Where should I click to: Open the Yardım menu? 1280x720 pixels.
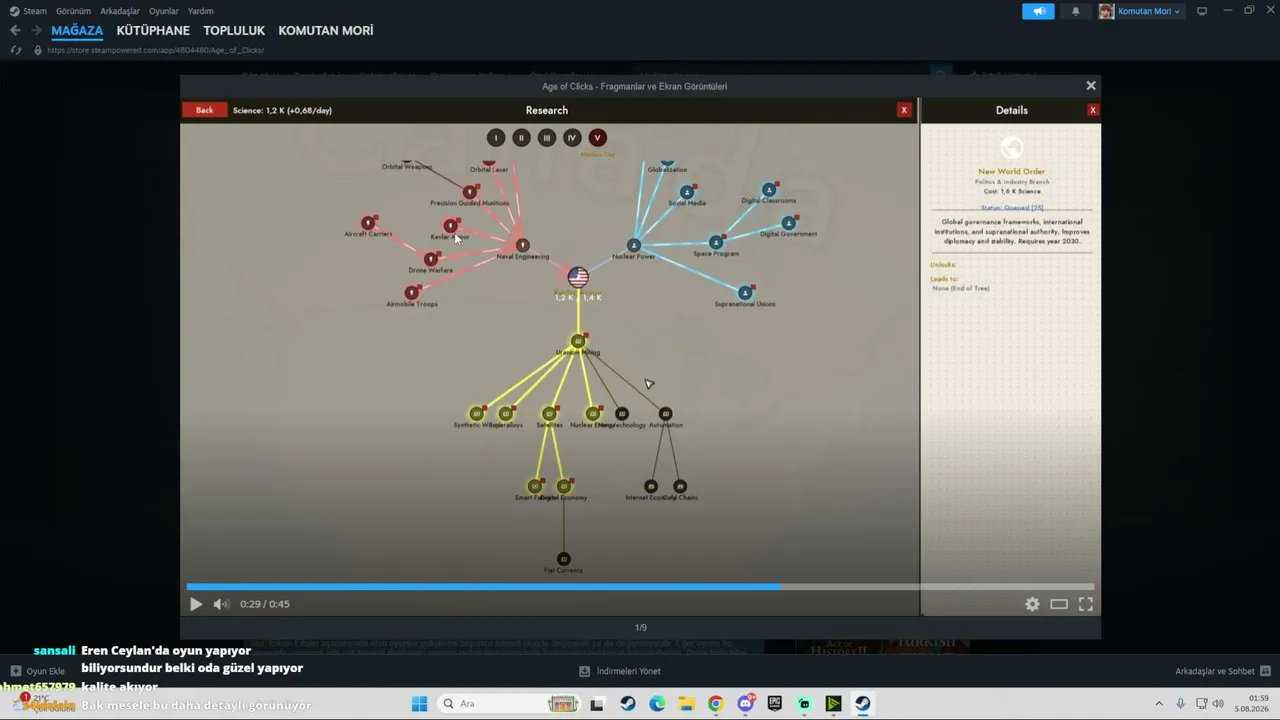(201, 11)
